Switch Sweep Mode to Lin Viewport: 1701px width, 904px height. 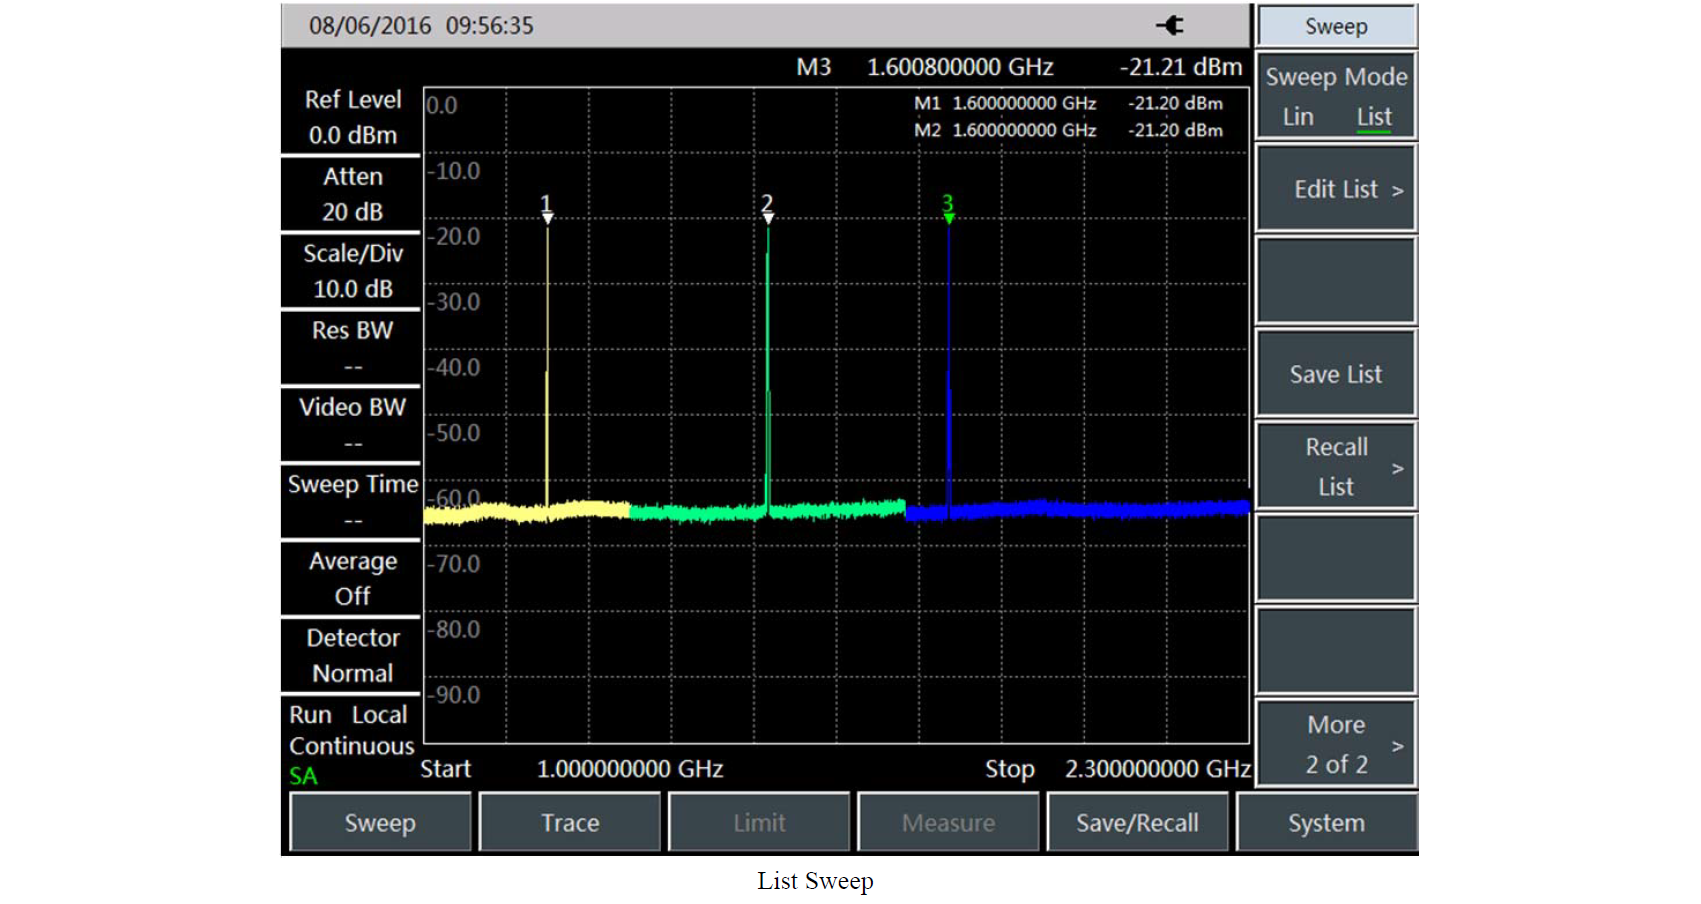point(1298,117)
